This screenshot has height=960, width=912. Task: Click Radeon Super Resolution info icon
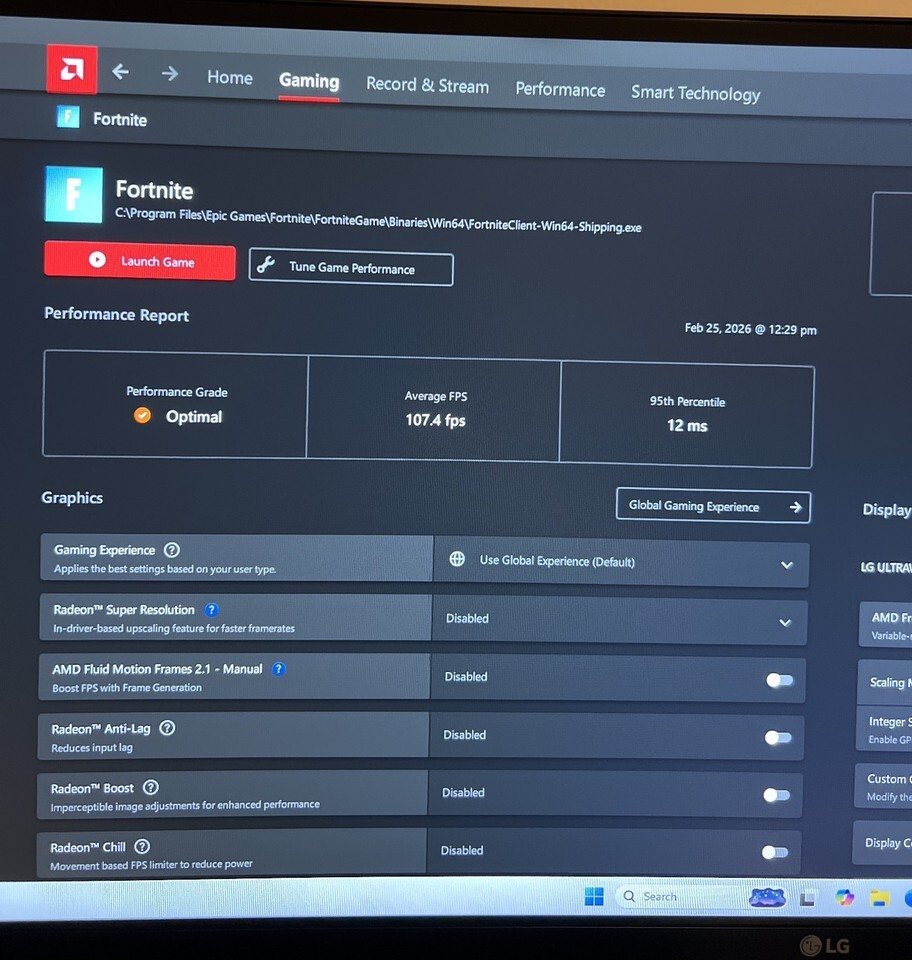coord(211,610)
